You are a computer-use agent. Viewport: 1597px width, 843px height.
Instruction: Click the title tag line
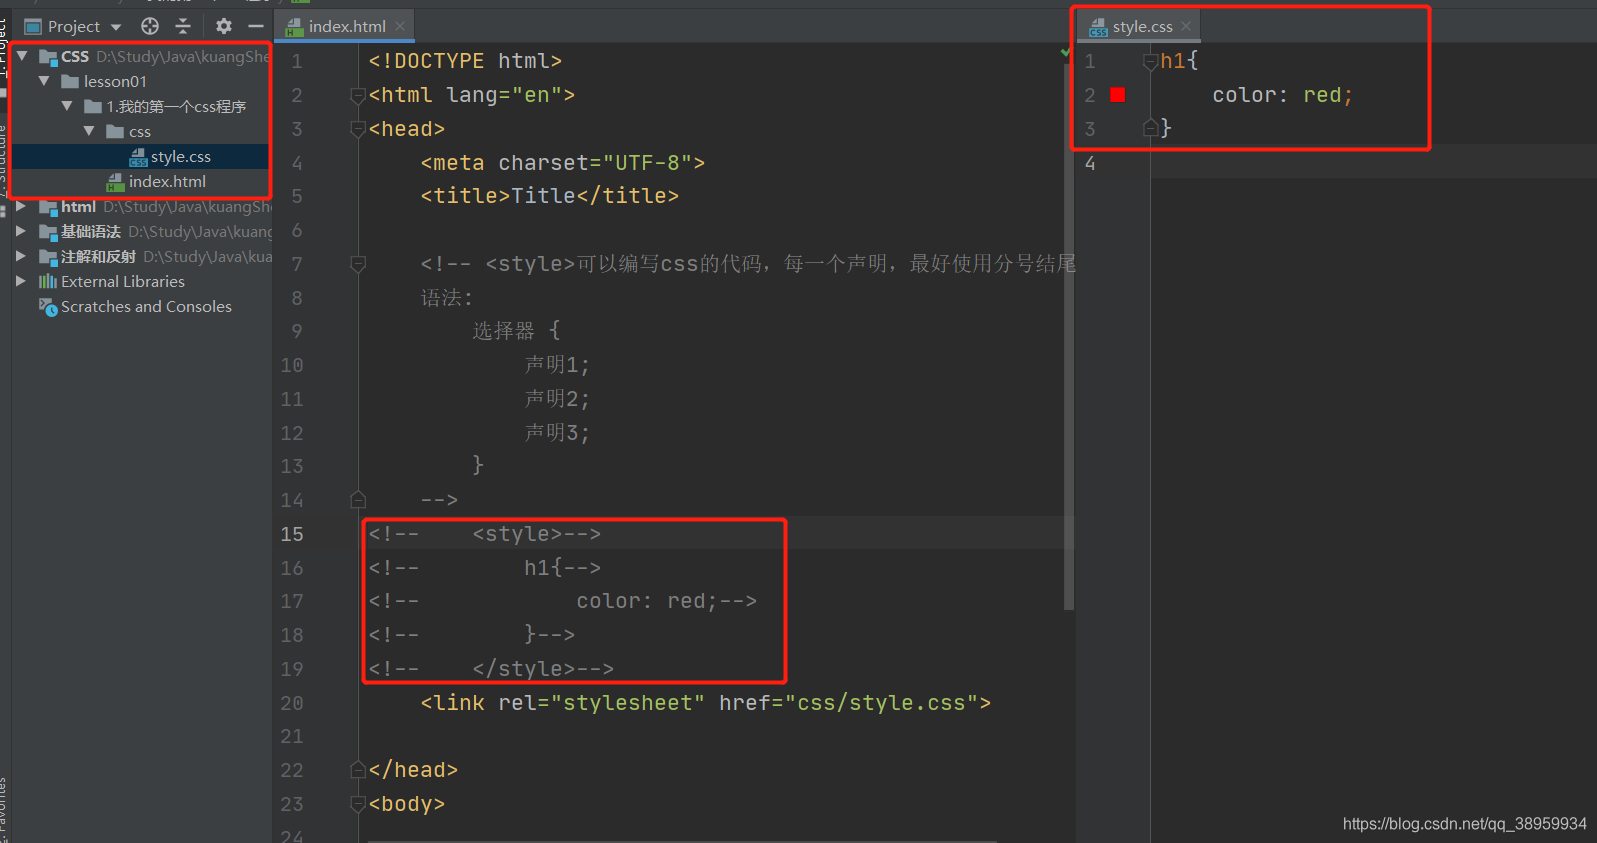[550, 196]
